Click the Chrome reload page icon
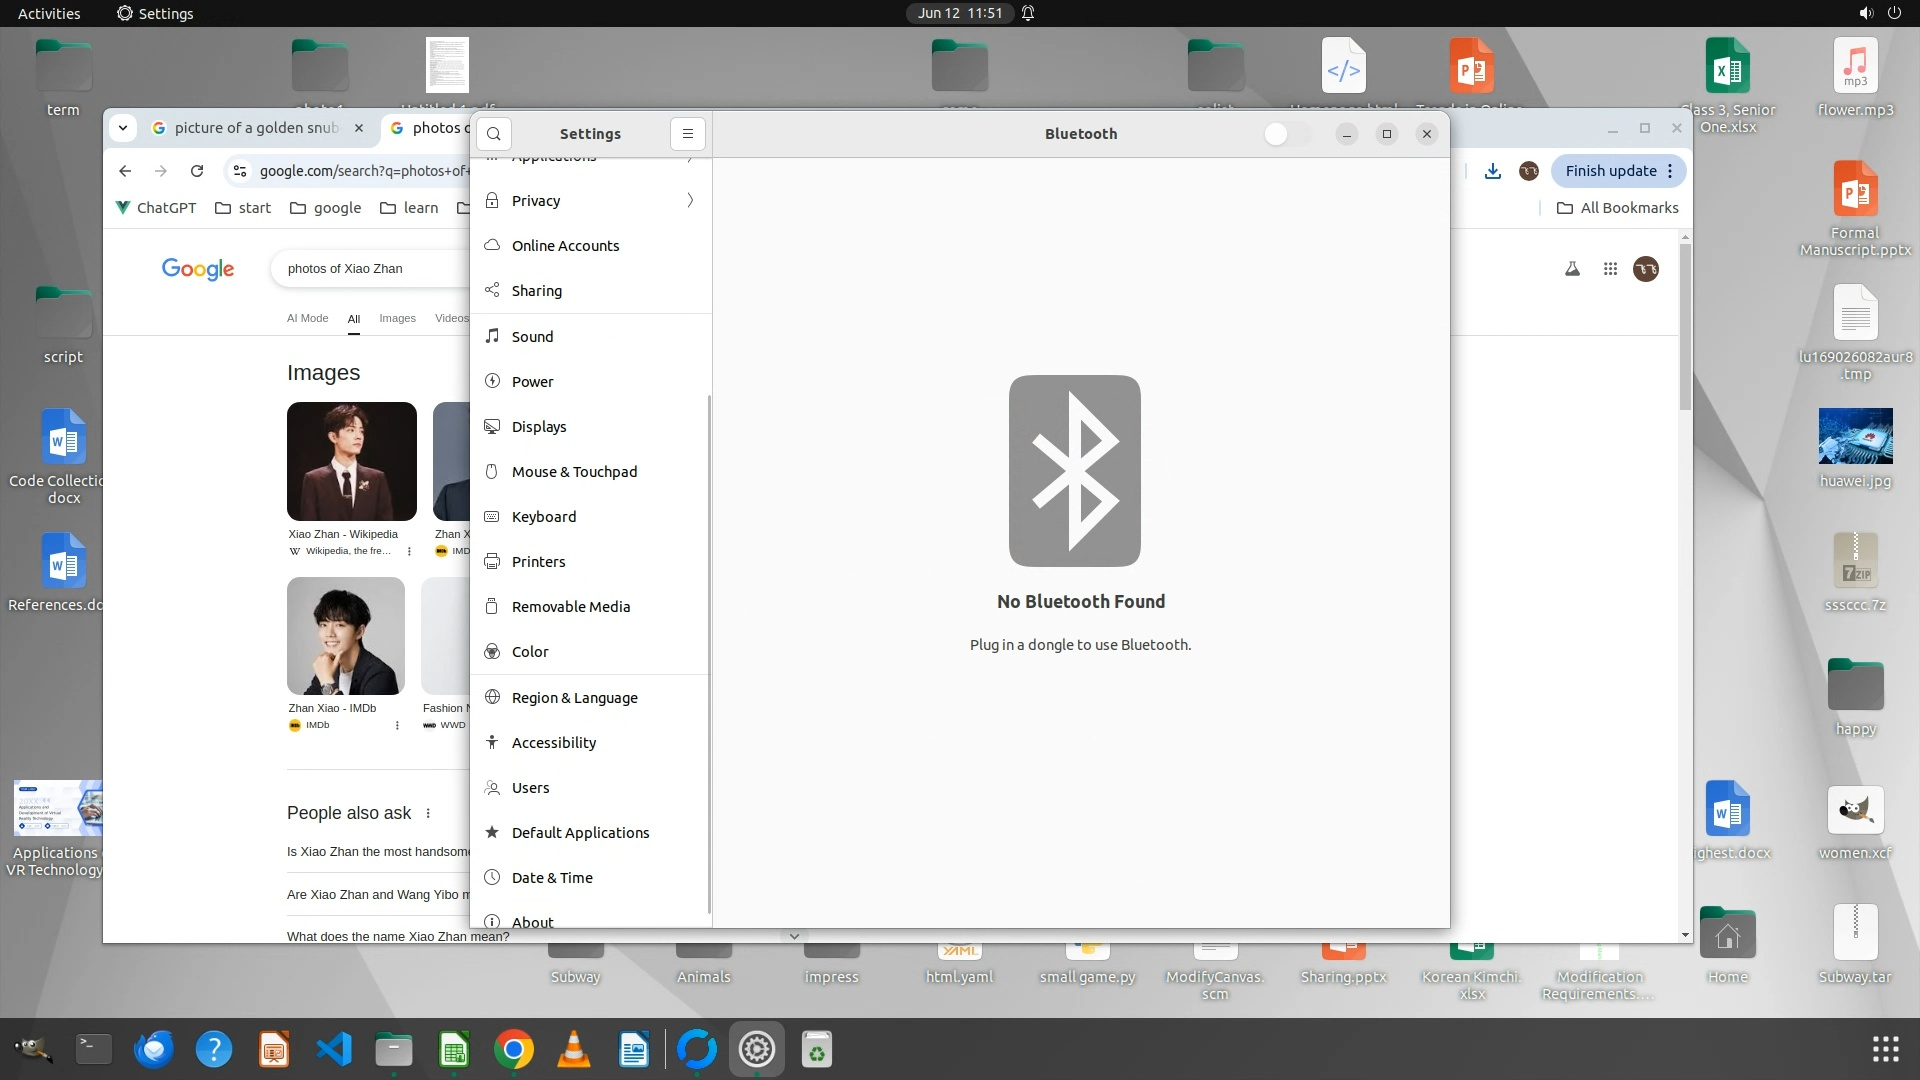The width and height of the screenshot is (1920, 1080). (197, 171)
